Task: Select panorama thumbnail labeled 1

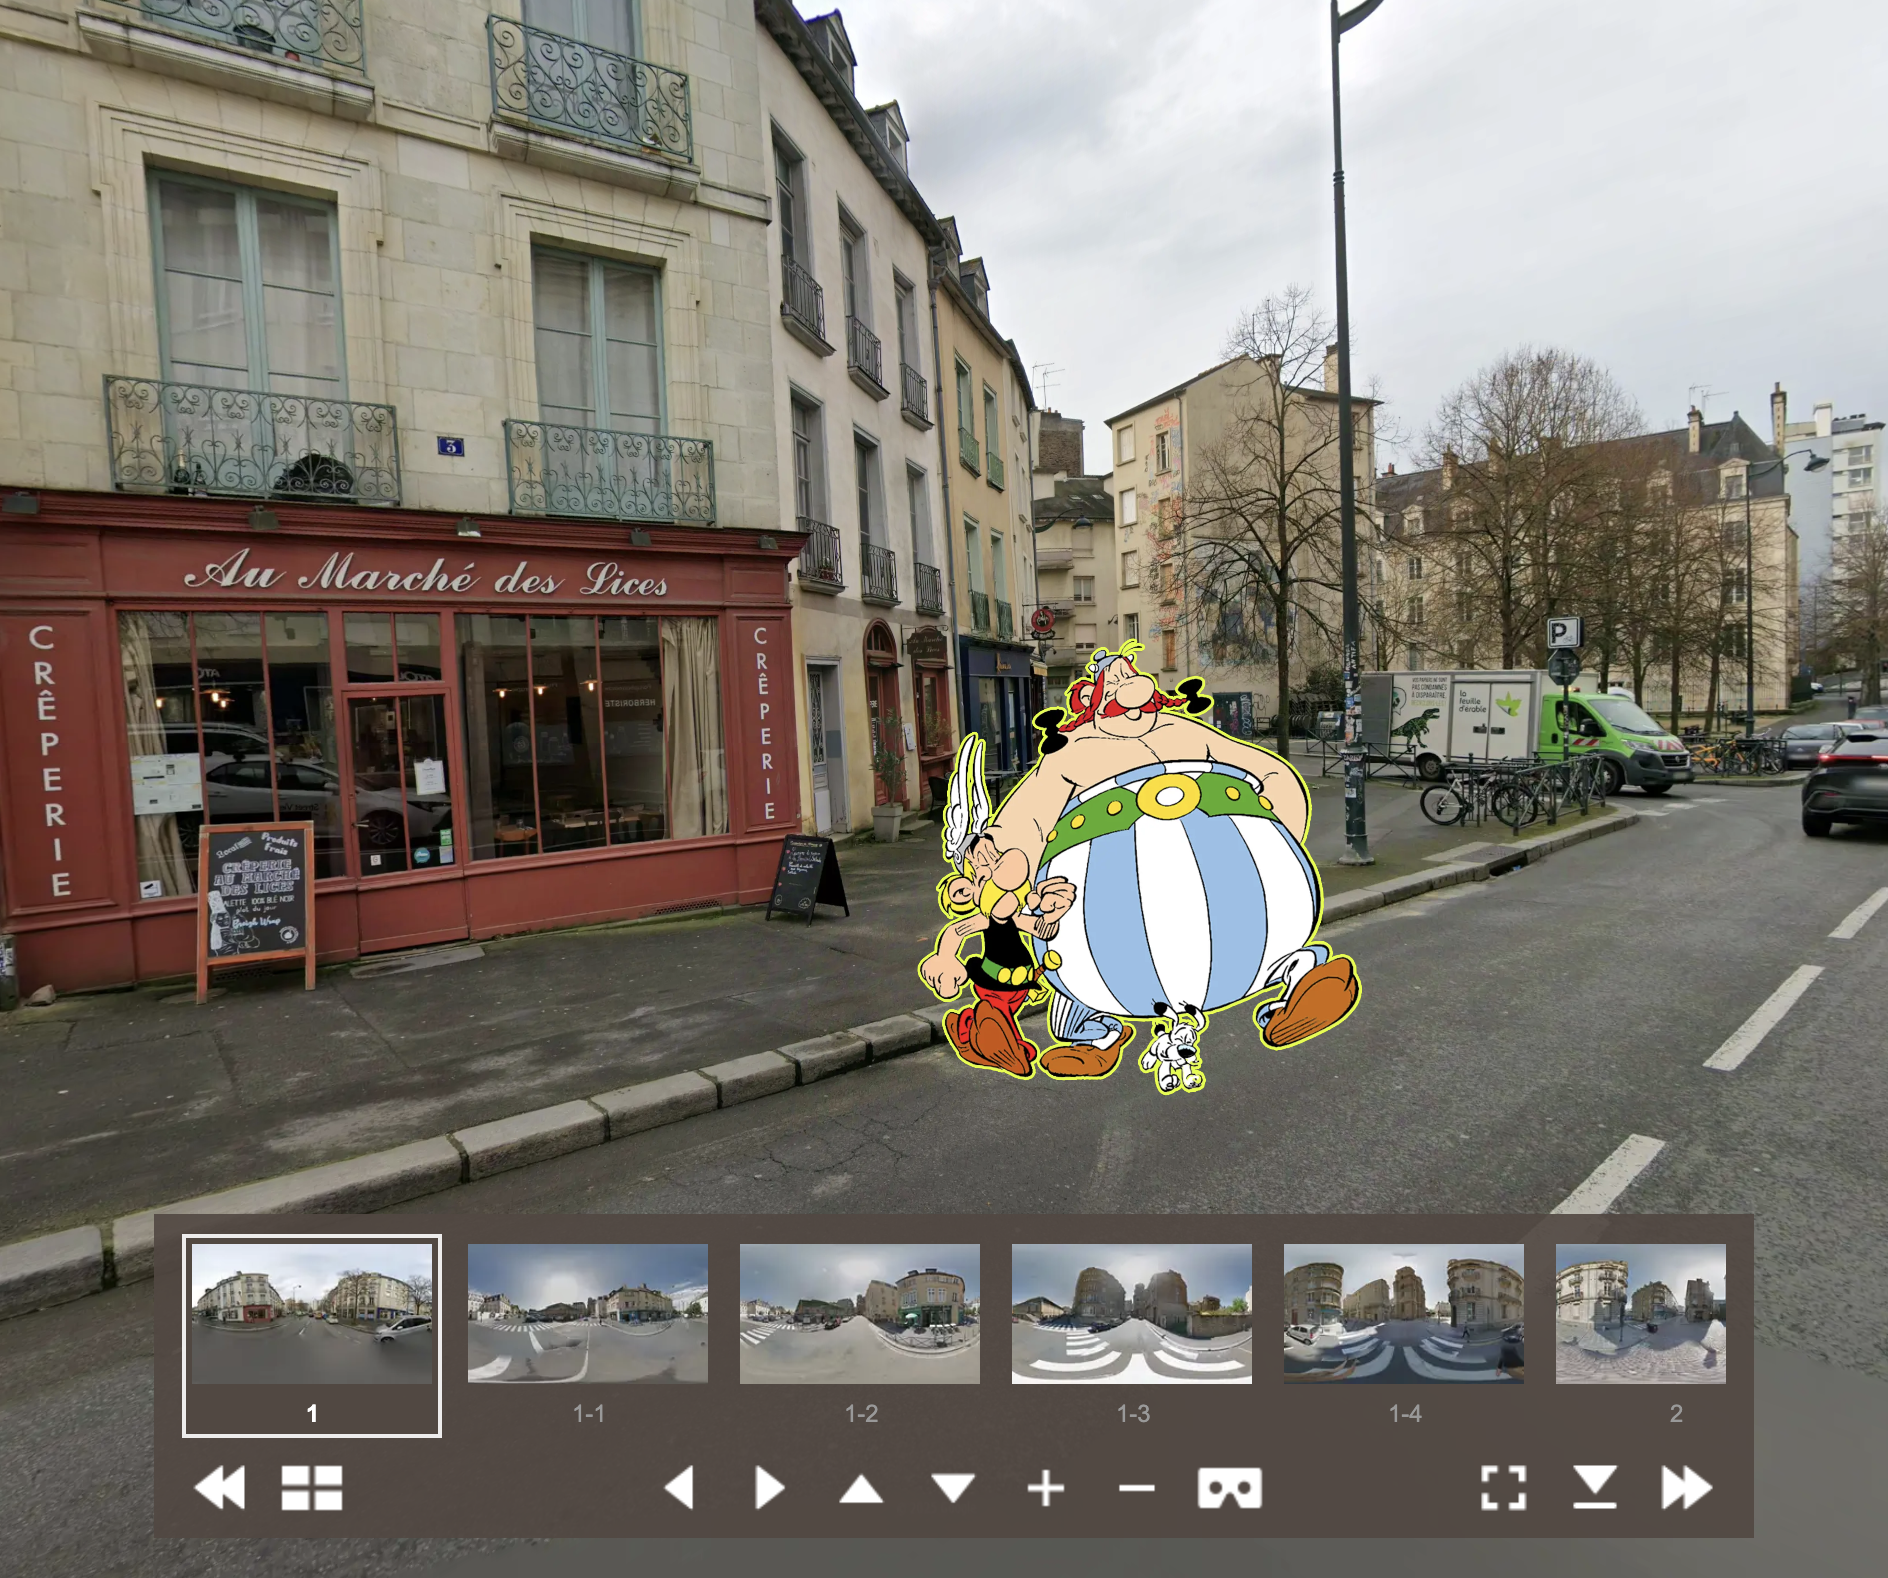Action: click(312, 1336)
